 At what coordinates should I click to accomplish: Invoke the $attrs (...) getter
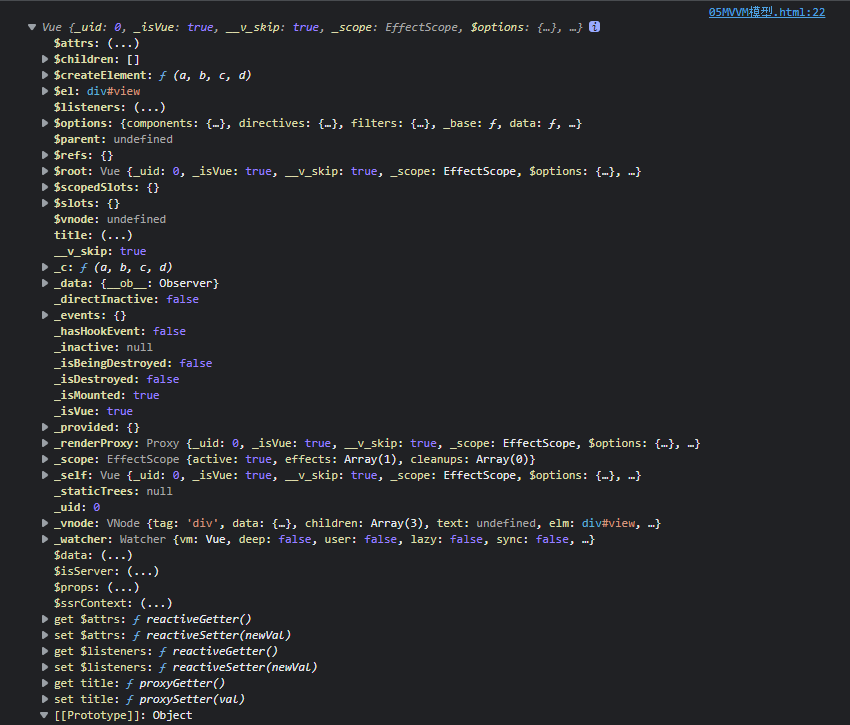click(123, 43)
